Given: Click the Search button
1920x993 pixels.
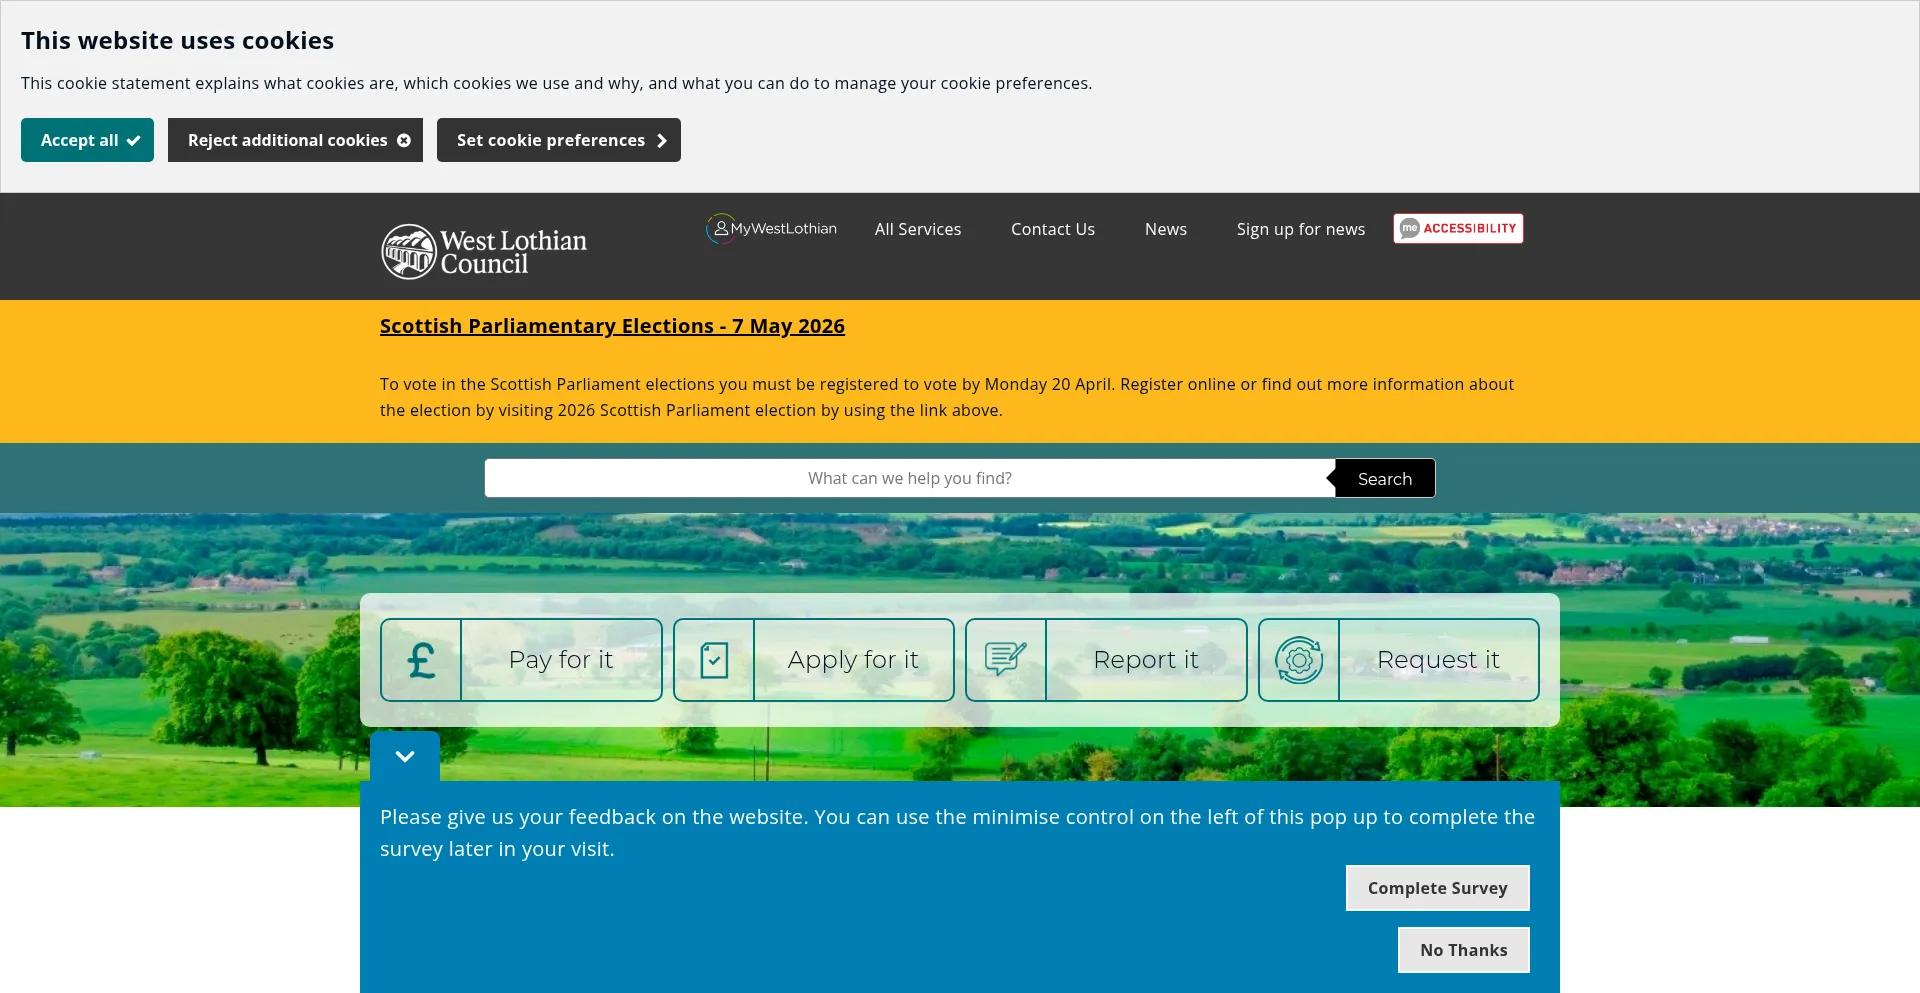Looking at the screenshot, I should point(1385,478).
